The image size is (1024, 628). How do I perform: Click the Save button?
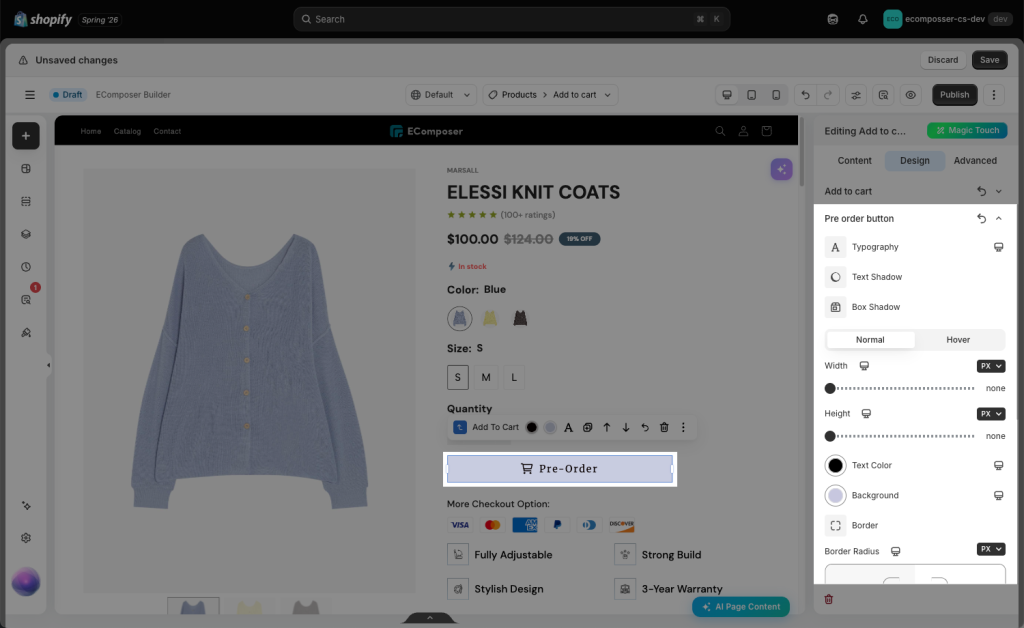pyautogui.click(x=989, y=60)
